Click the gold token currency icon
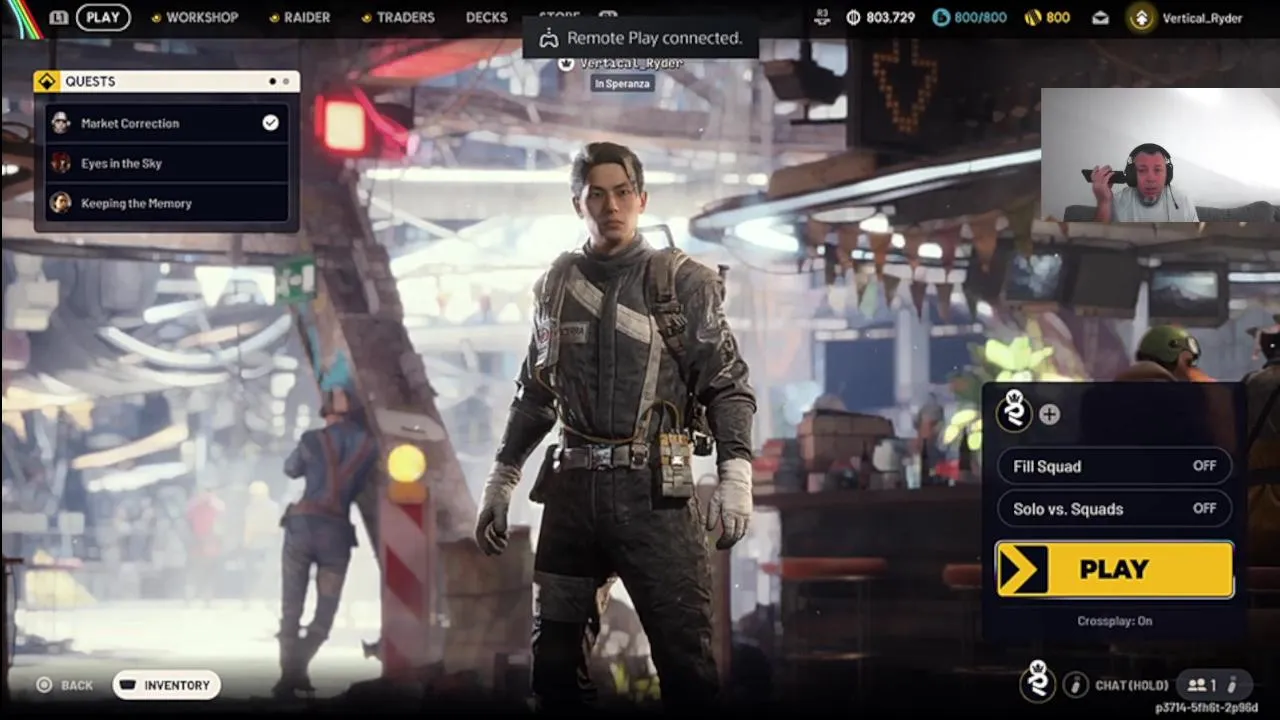This screenshot has height=720, width=1280. tap(1032, 17)
